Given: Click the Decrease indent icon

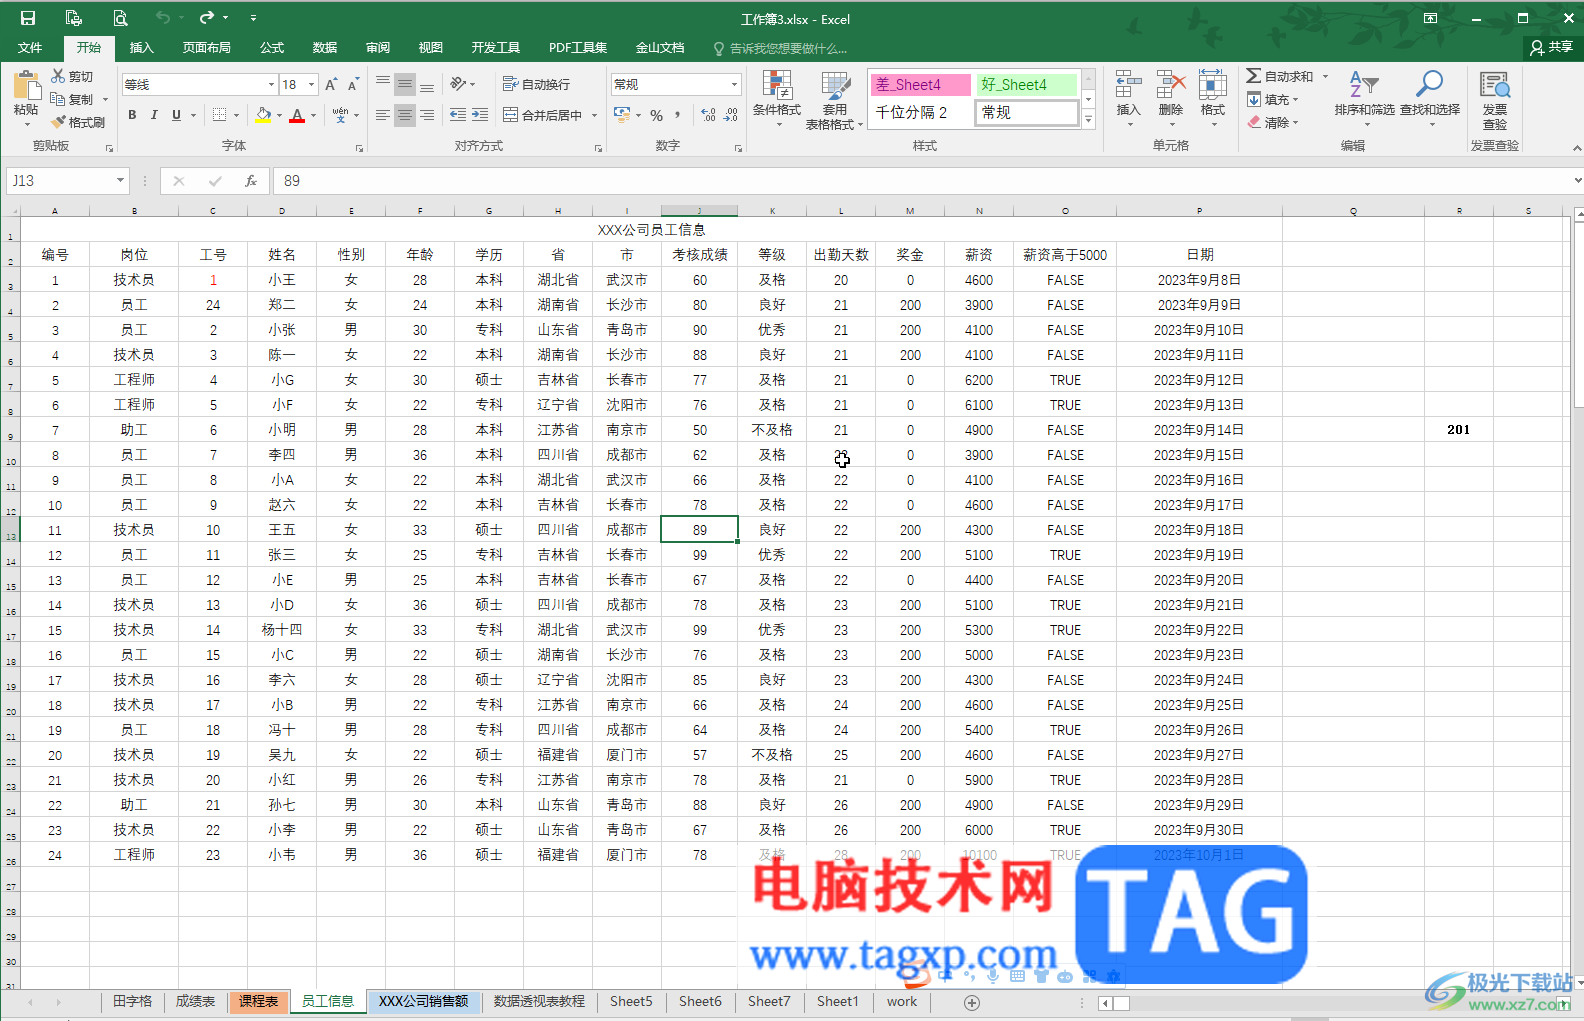Looking at the screenshot, I should (x=458, y=115).
